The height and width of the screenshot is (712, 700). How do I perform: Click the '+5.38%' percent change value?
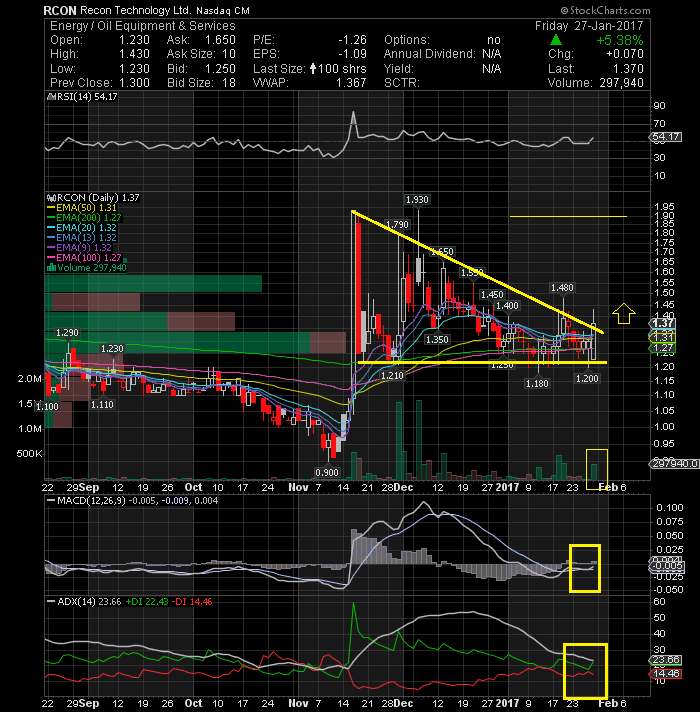pyautogui.click(x=620, y=40)
